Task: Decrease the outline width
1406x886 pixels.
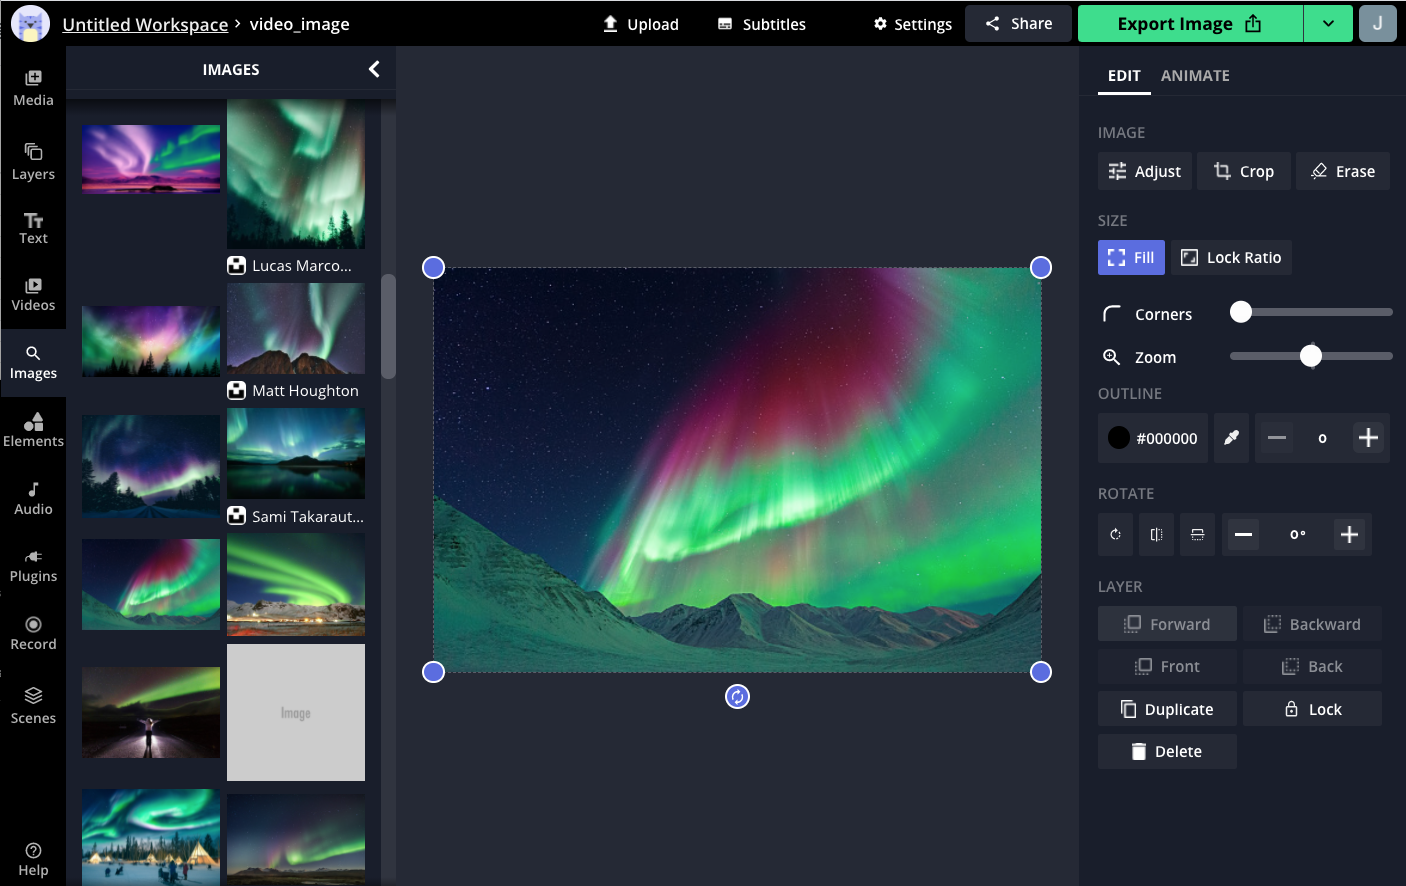Action: 1277,438
